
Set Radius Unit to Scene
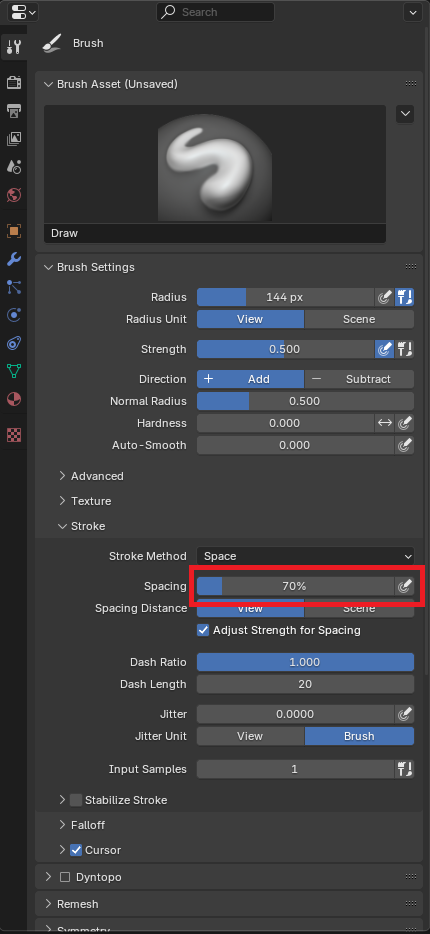pos(359,319)
